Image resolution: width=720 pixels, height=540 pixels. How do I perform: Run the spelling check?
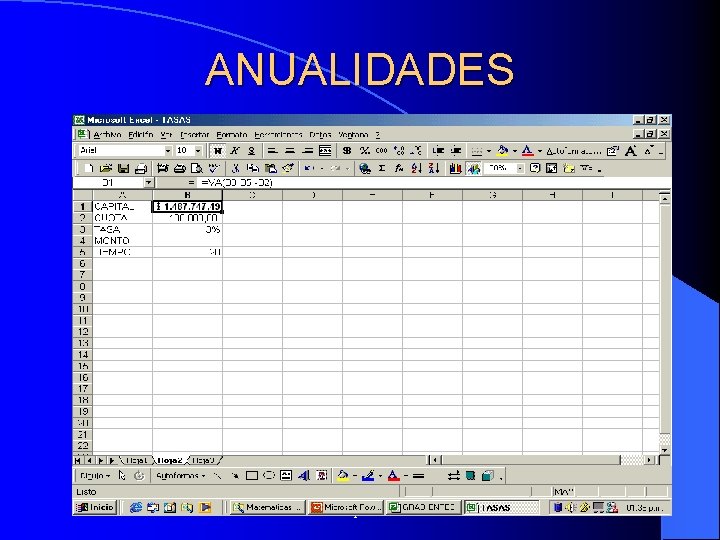(x=214, y=169)
